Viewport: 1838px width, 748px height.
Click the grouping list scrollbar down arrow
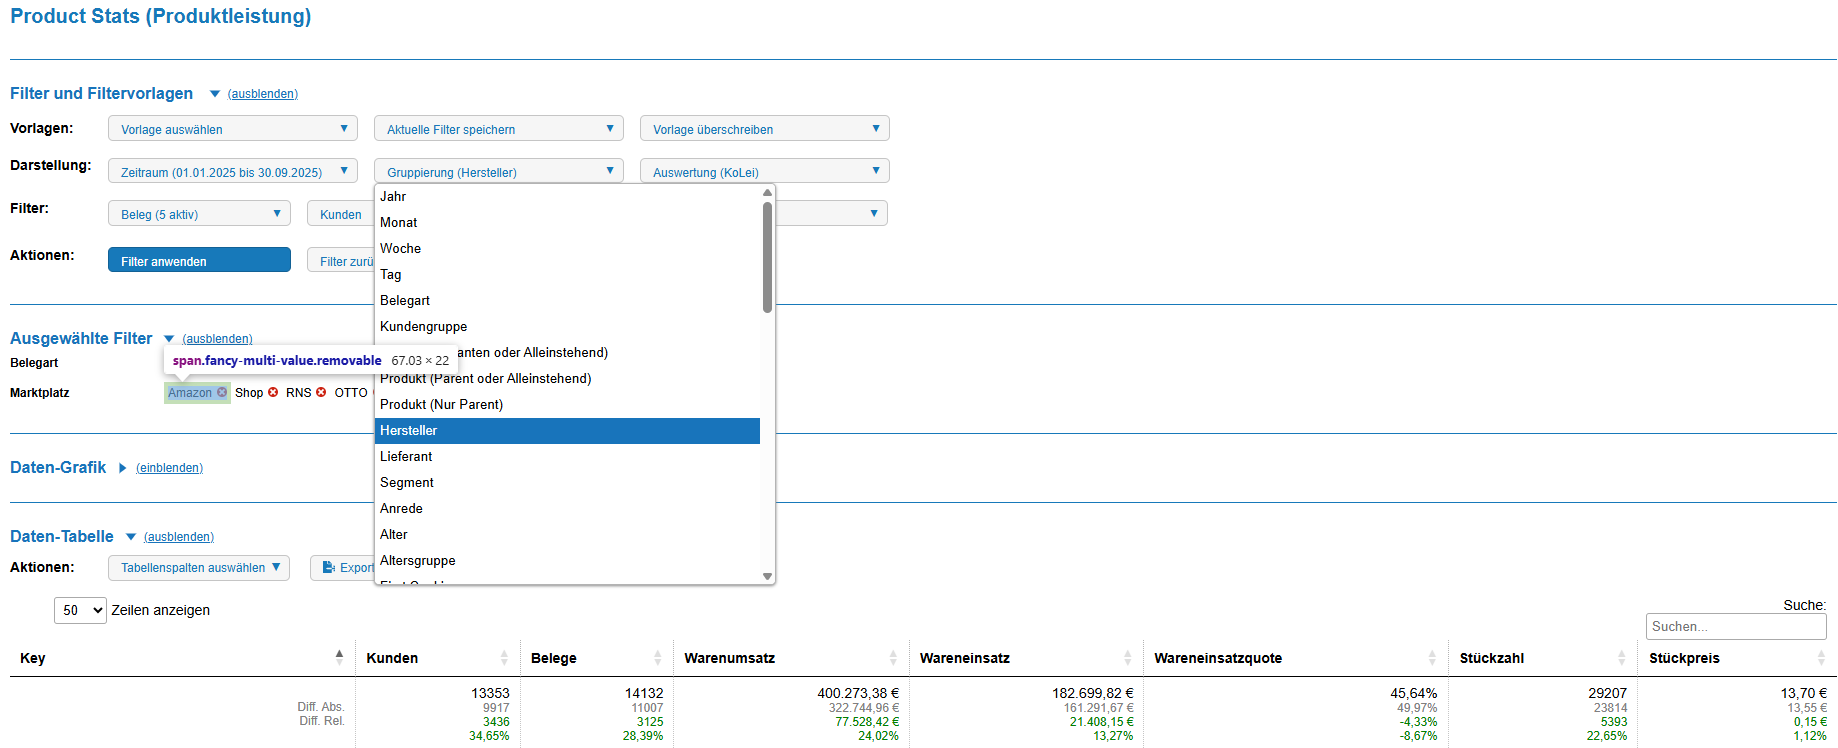point(767,576)
